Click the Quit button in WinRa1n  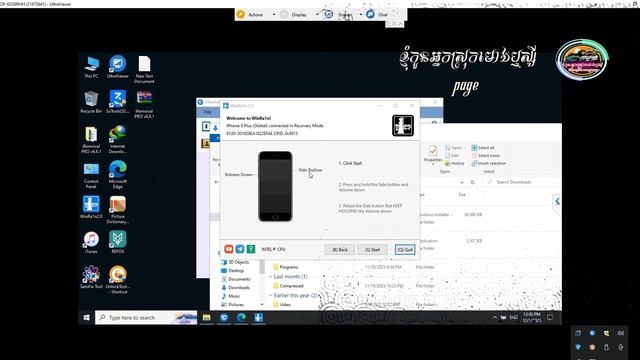pyautogui.click(x=405, y=249)
